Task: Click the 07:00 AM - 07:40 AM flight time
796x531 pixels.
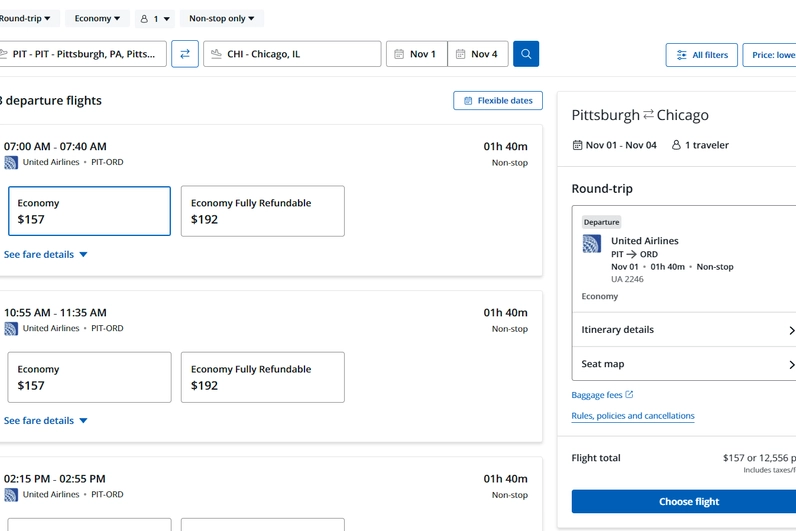Action: pyautogui.click(x=55, y=147)
